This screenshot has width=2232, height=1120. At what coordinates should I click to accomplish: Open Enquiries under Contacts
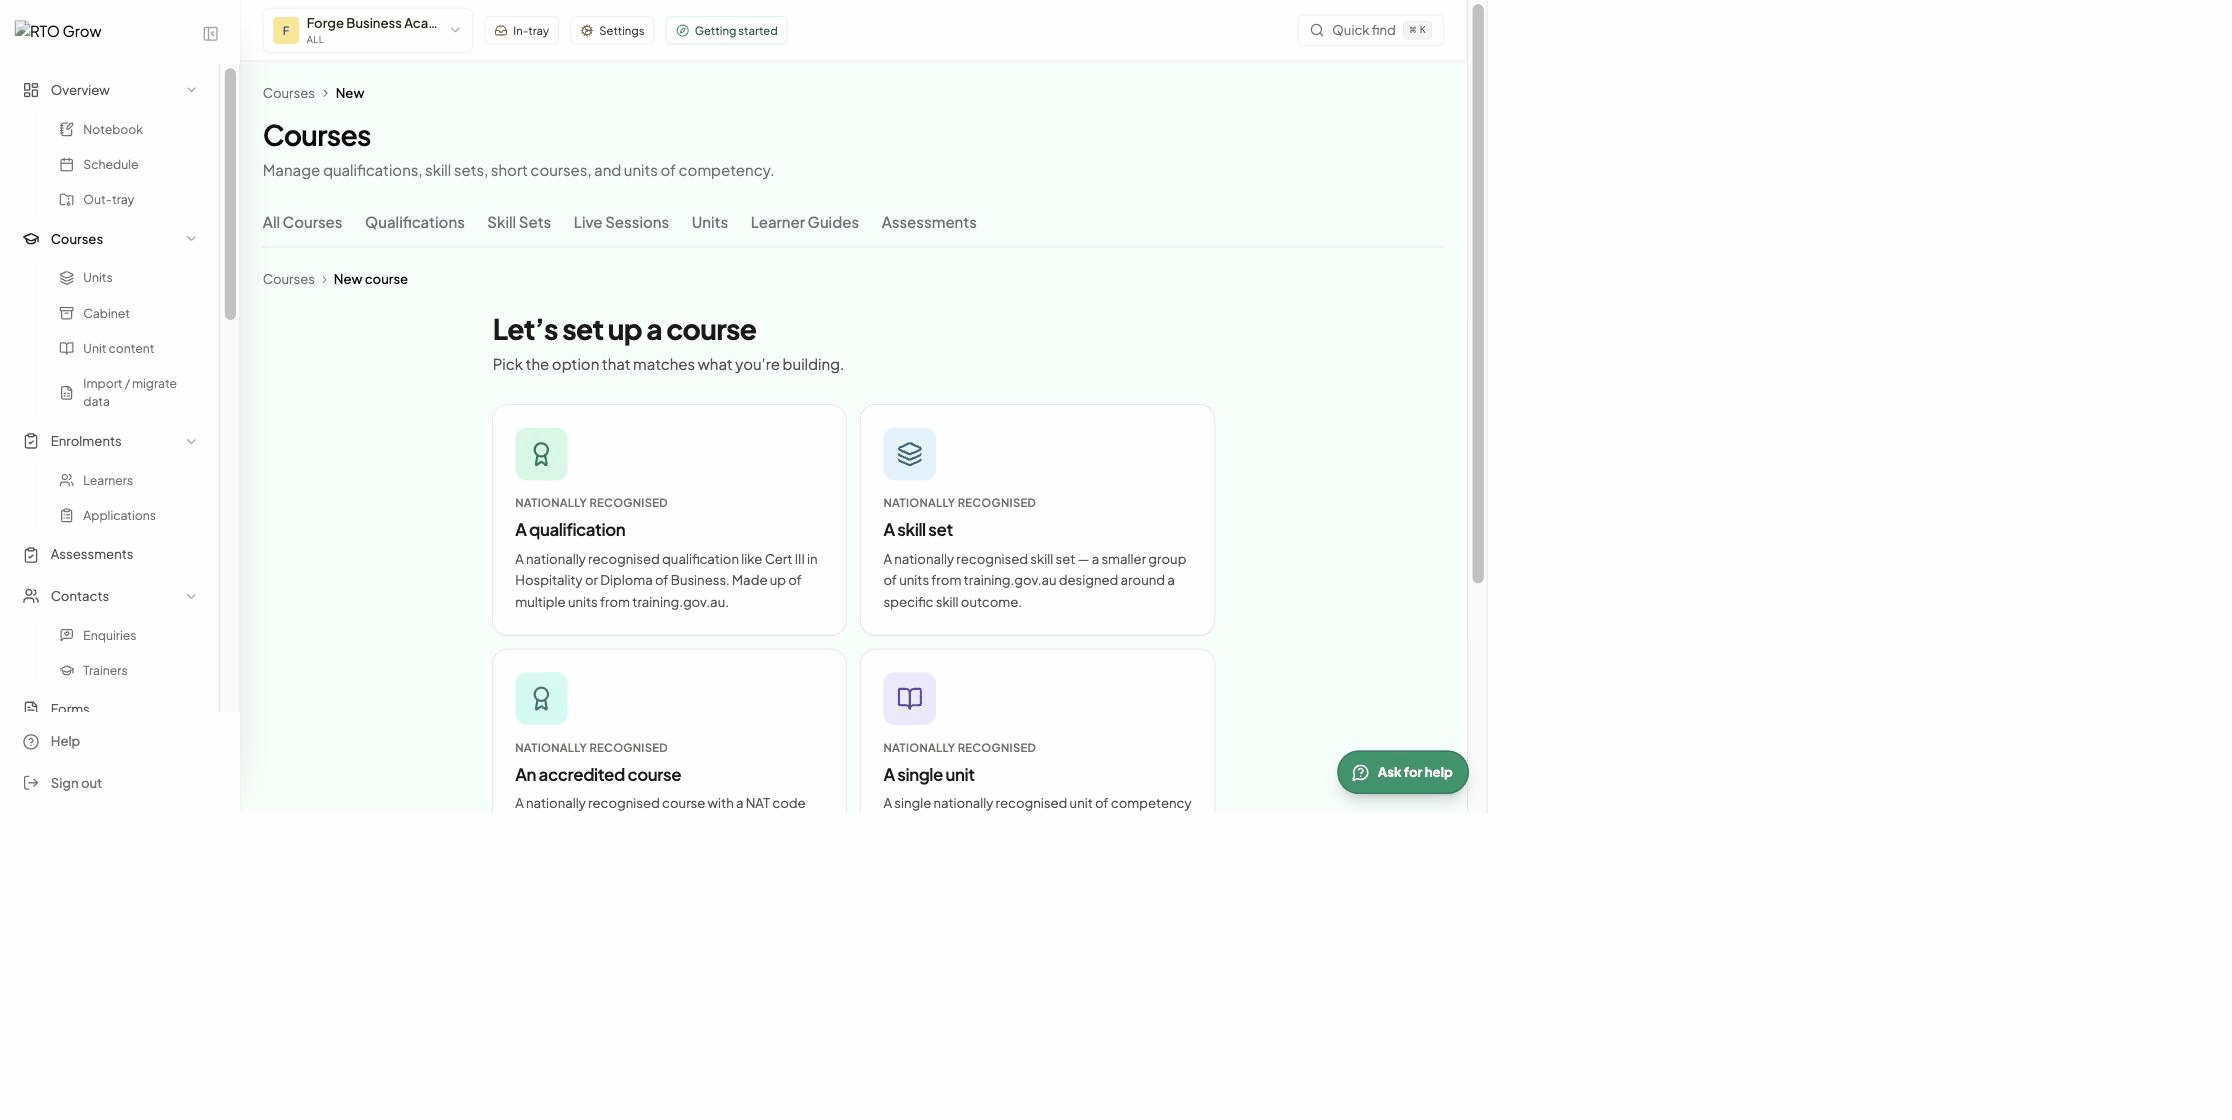pyautogui.click(x=109, y=636)
